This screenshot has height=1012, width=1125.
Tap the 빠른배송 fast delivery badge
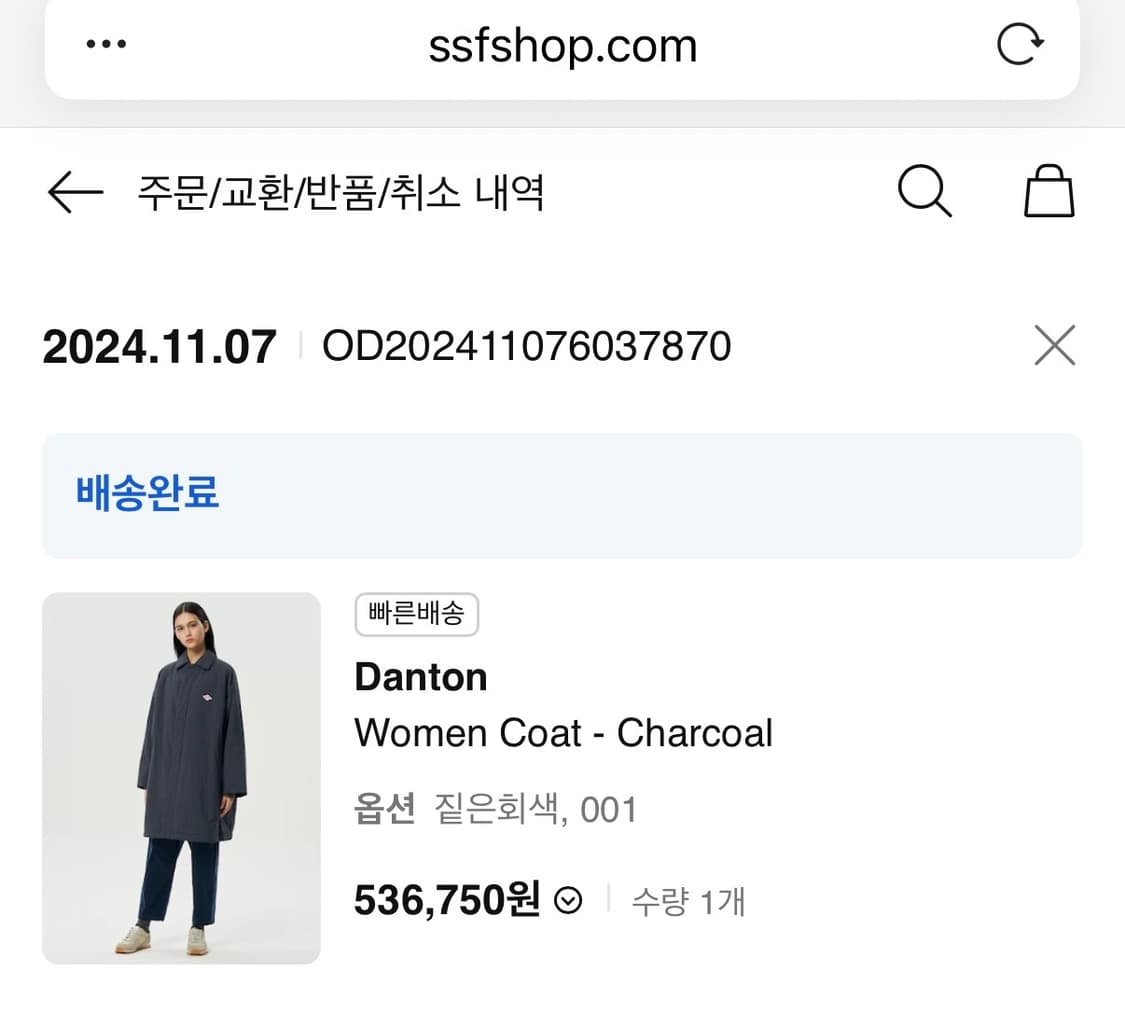click(416, 614)
